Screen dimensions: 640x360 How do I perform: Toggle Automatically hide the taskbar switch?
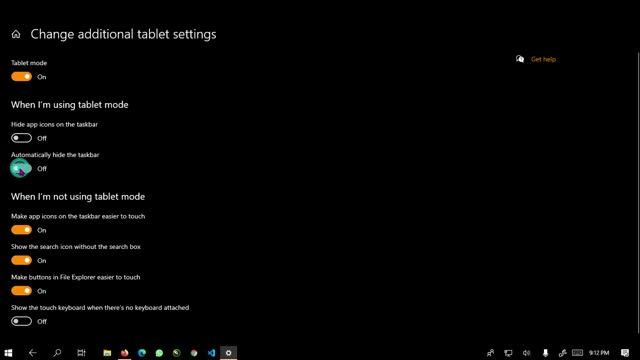tap(21, 169)
